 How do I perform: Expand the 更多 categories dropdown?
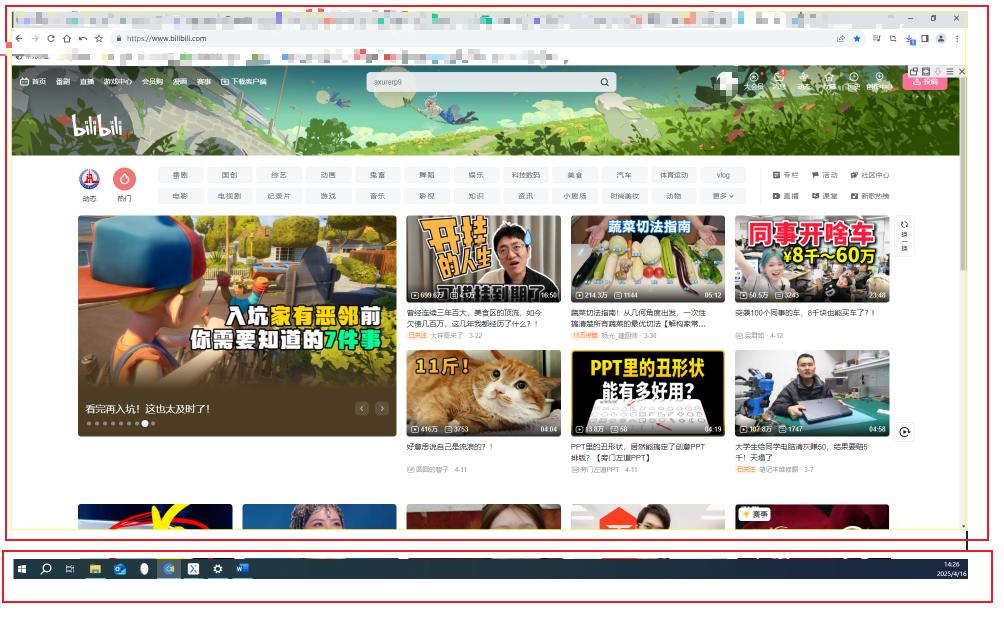723,196
